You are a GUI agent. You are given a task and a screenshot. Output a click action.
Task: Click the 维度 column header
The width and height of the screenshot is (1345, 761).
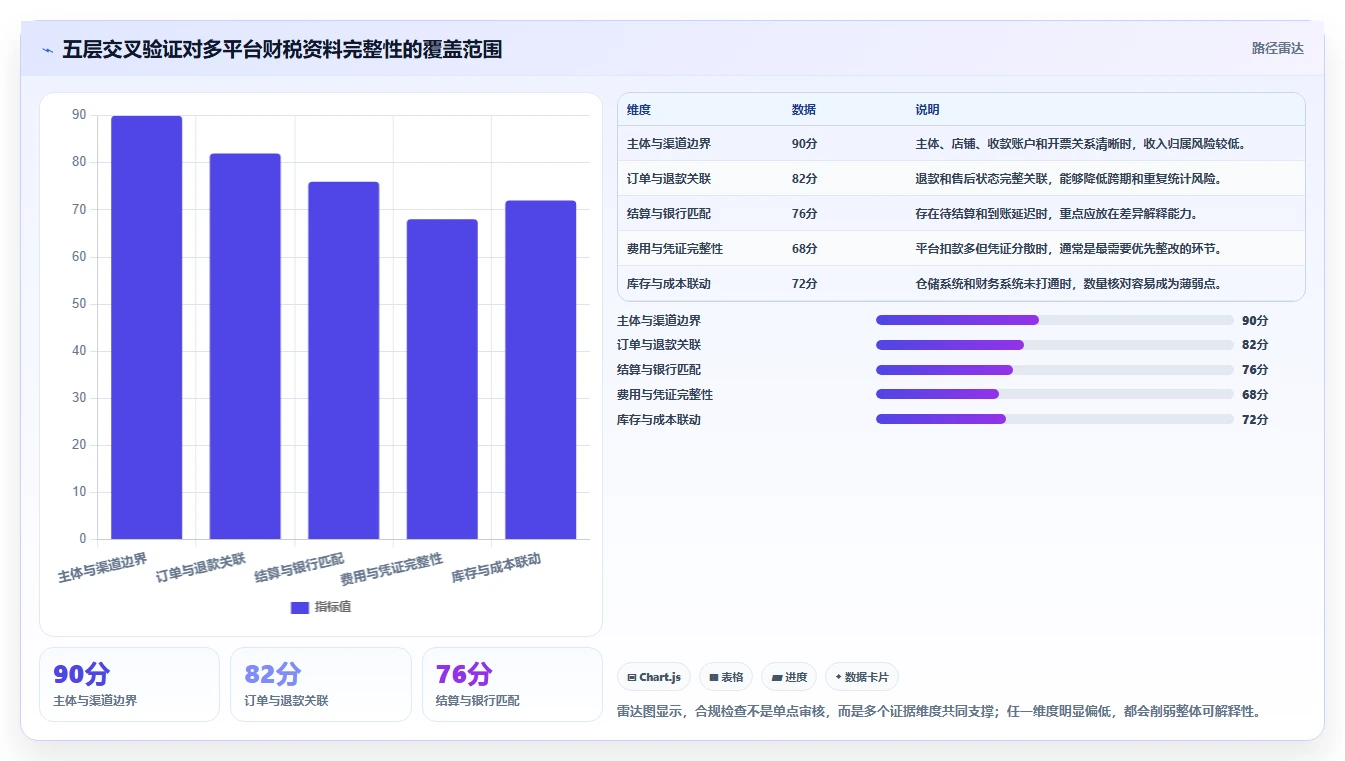639,110
